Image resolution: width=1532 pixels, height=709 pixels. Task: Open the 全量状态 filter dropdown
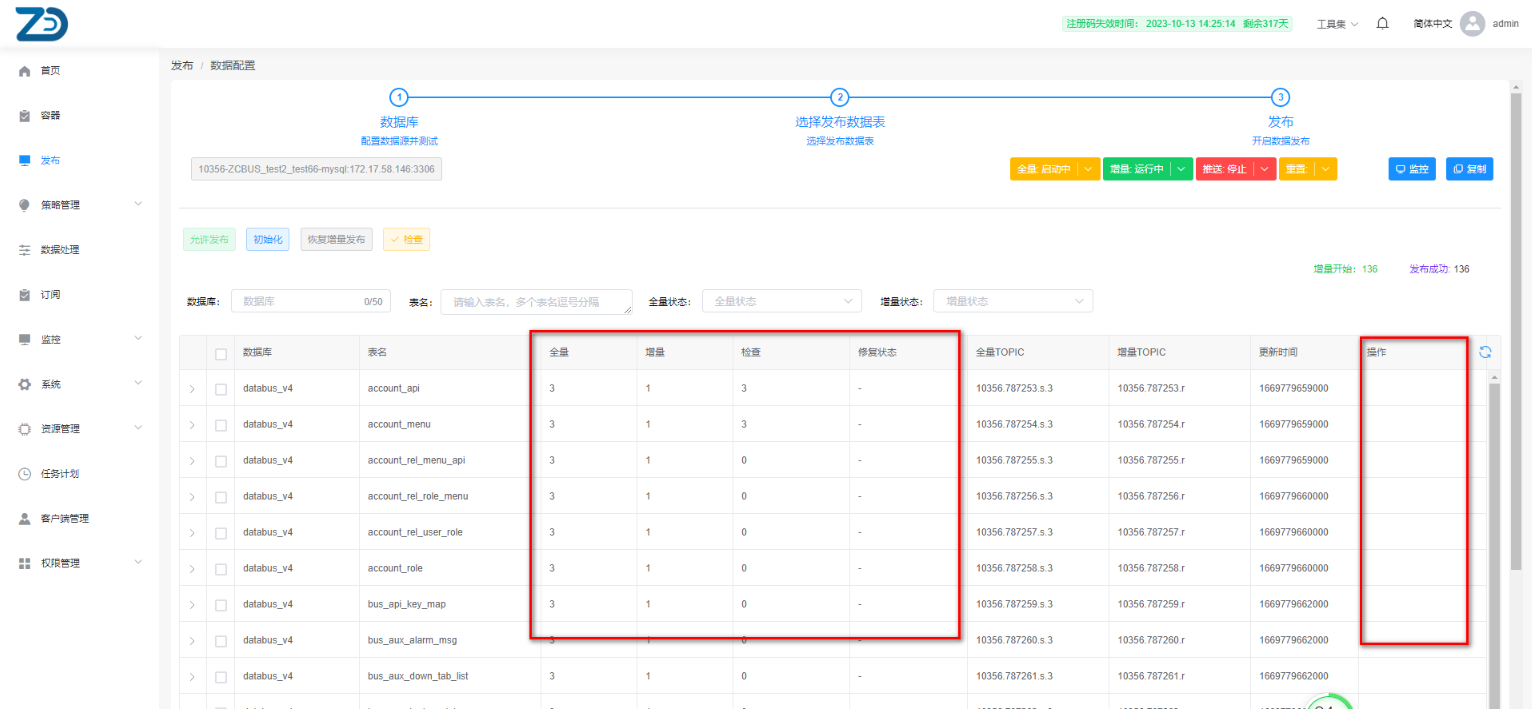point(781,301)
